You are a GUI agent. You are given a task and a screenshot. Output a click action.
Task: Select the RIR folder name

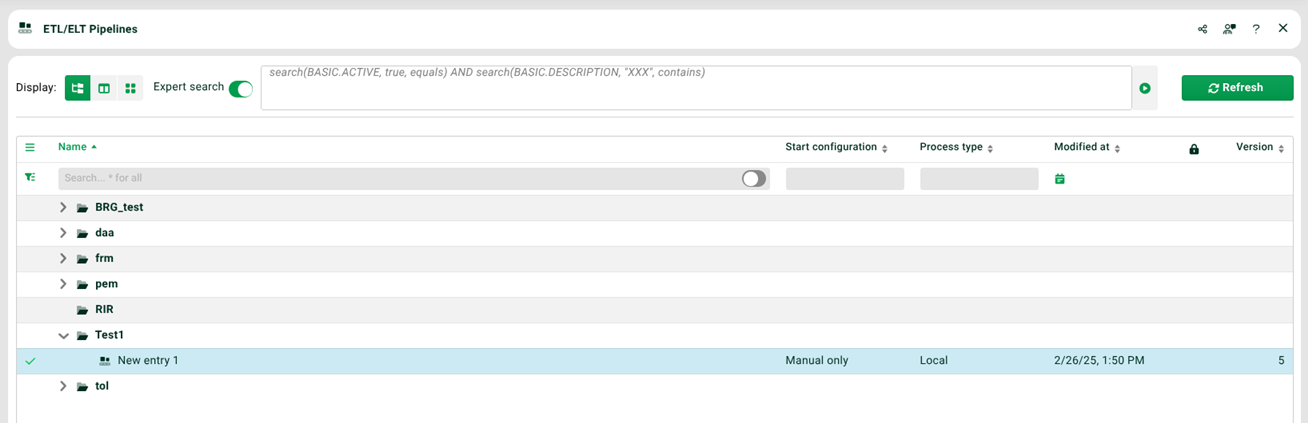coord(104,310)
